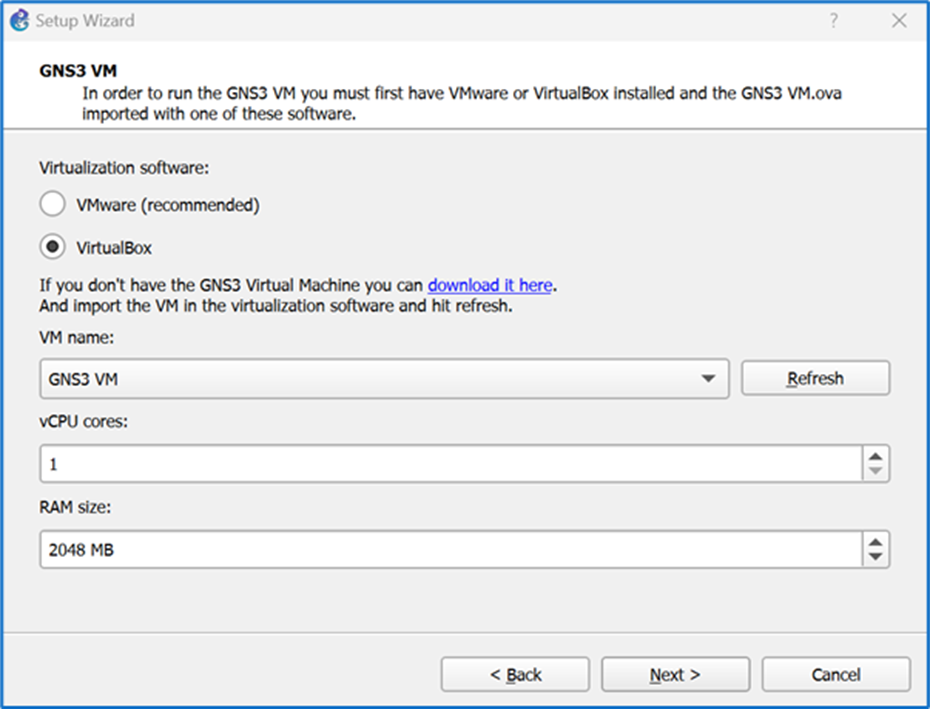Click the 'VM name:' label
This screenshot has height=709, width=930.
pyautogui.click(x=77, y=338)
